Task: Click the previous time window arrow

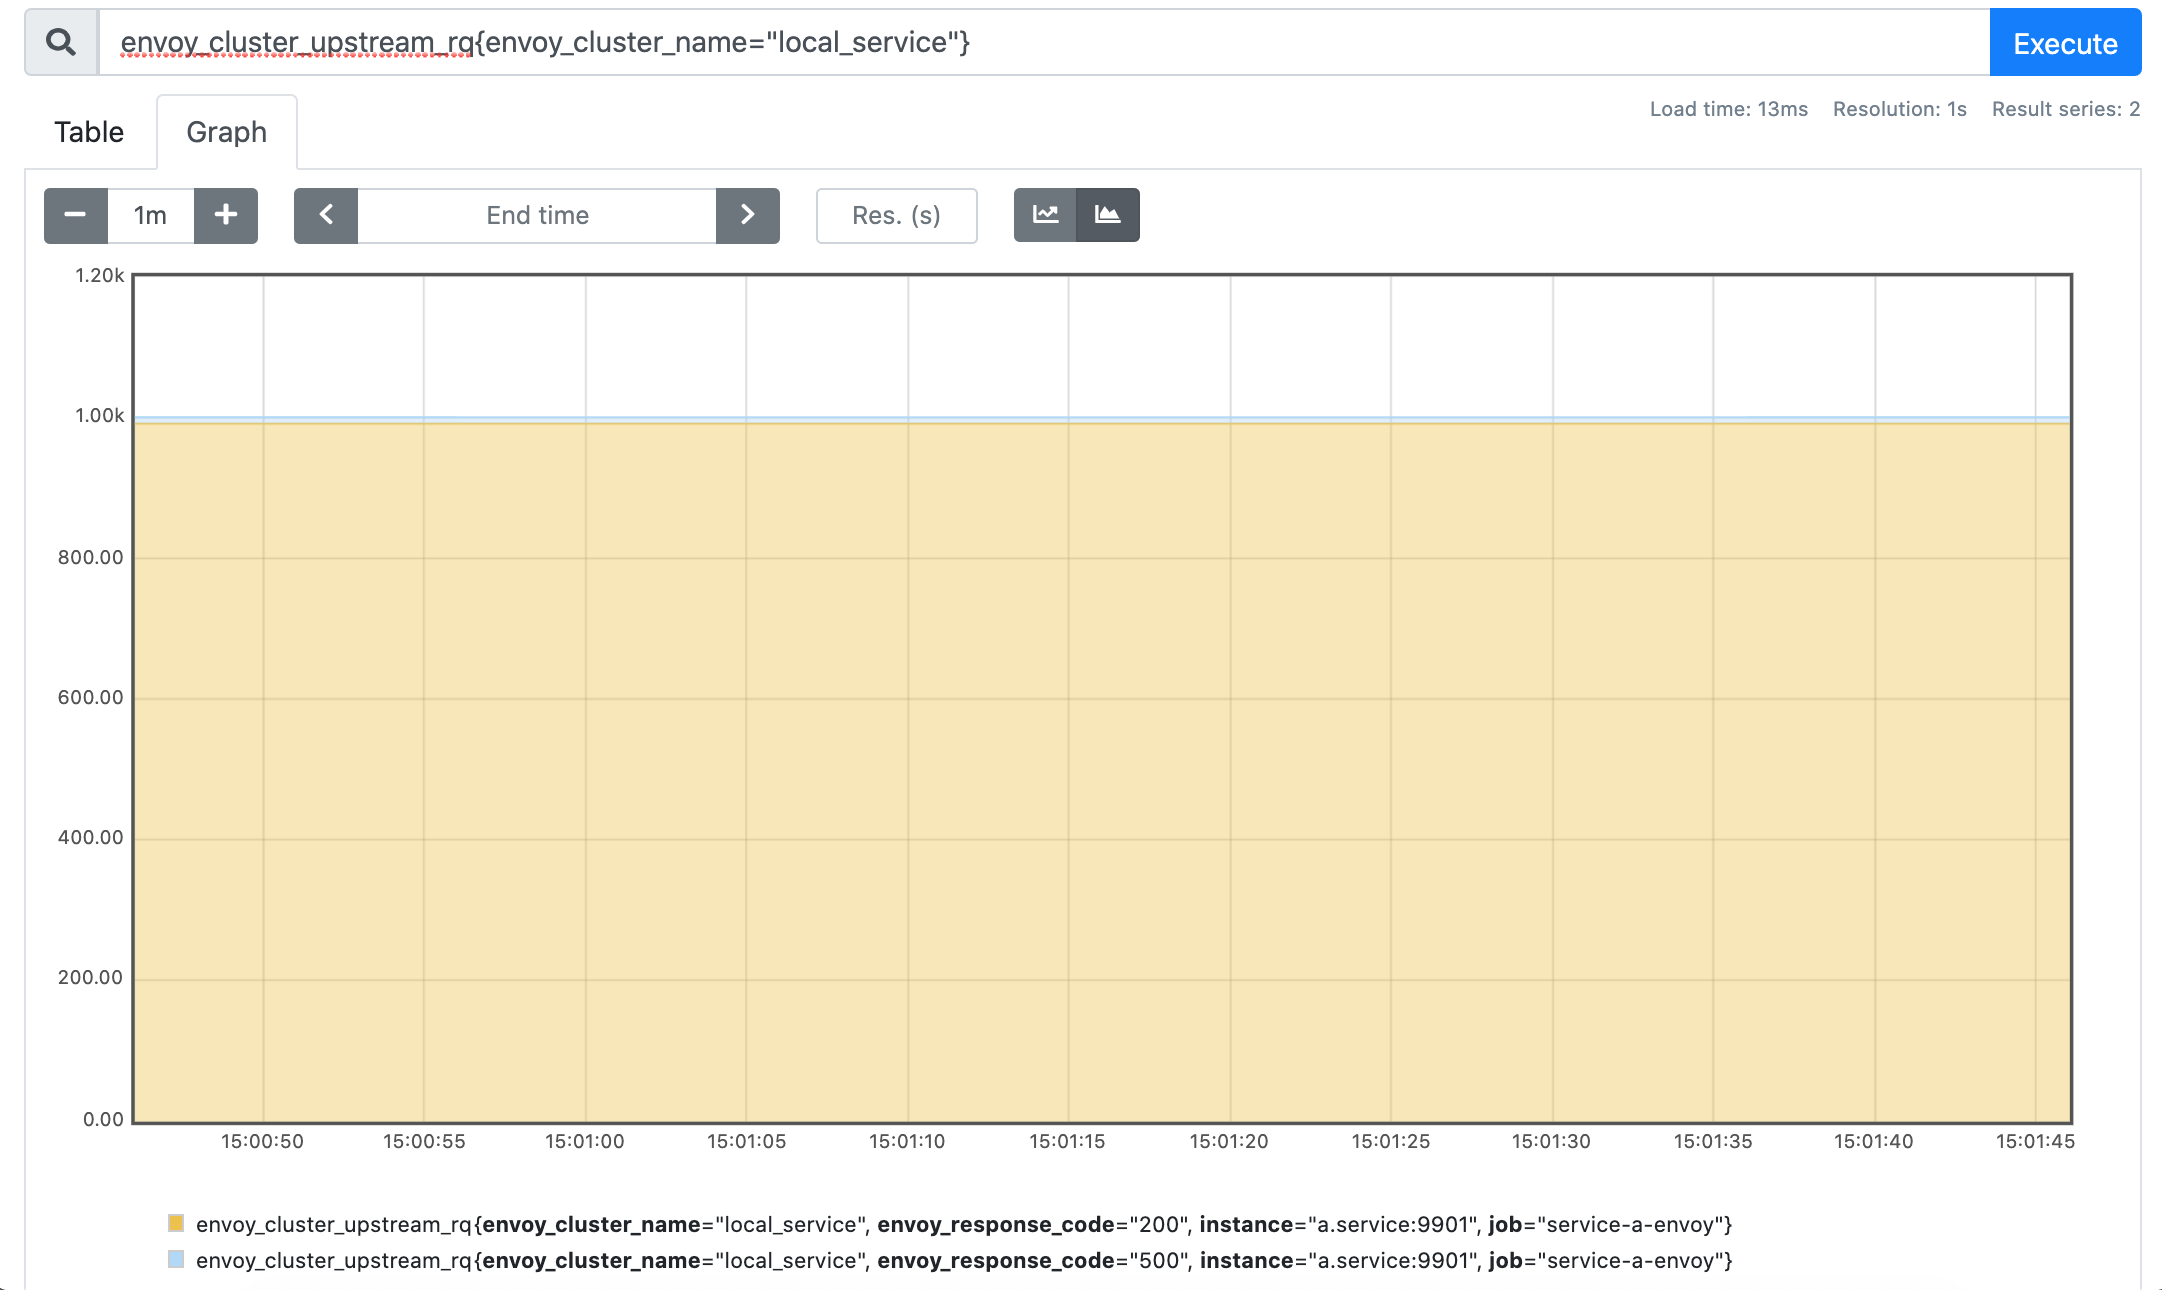Action: (x=324, y=215)
